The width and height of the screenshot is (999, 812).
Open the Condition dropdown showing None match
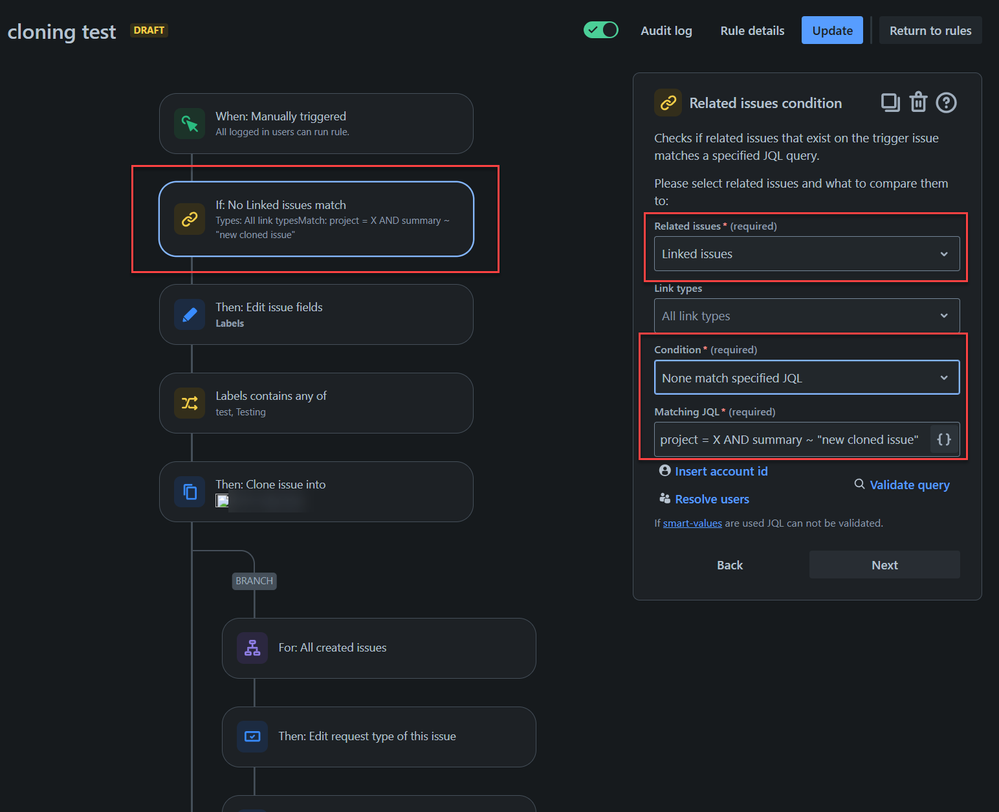(807, 378)
